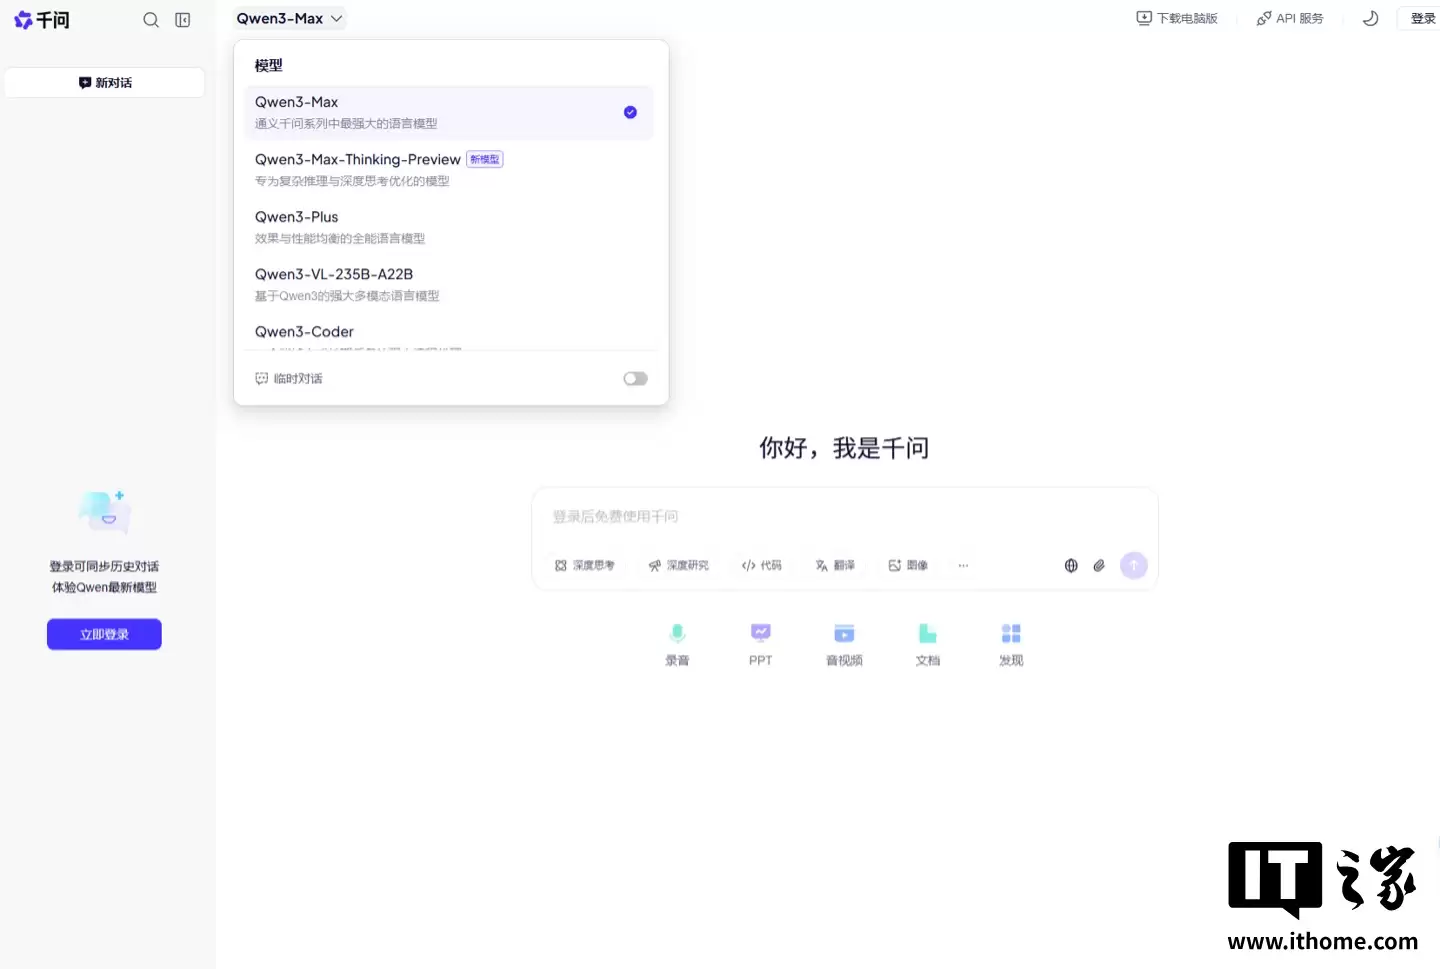Screen dimensions: 1440x969
Task: Click the 立即登录 sidebar button
Action: coord(104,633)
